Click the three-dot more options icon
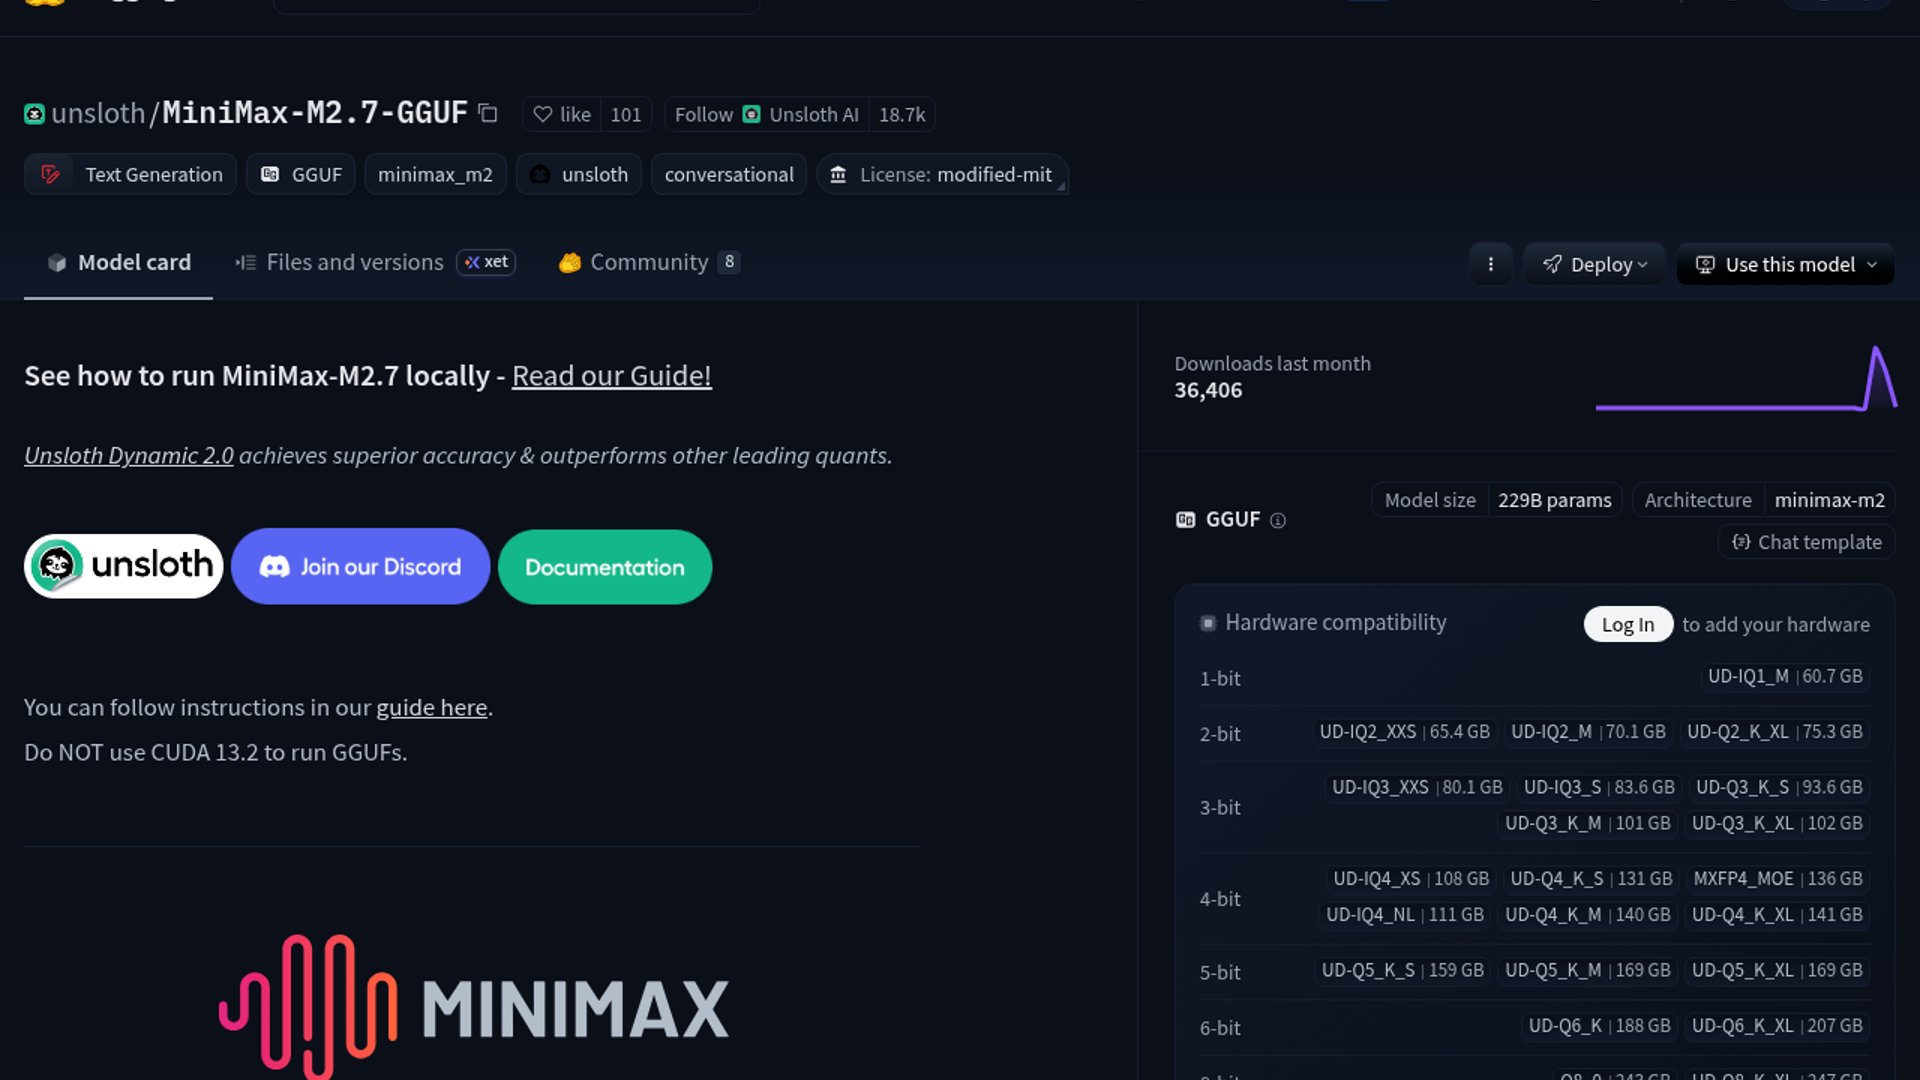This screenshot has height=1080, width=1920. pos(1490,264)
